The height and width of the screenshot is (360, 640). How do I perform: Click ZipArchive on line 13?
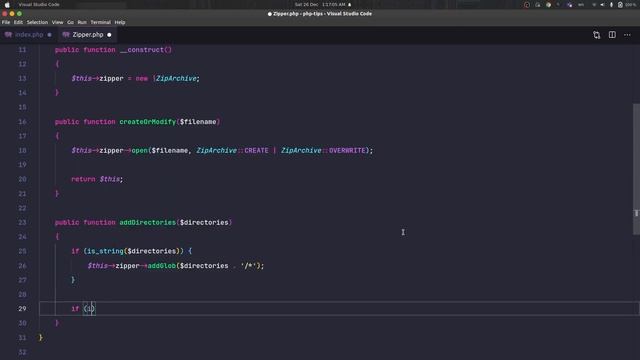point(176,78)
